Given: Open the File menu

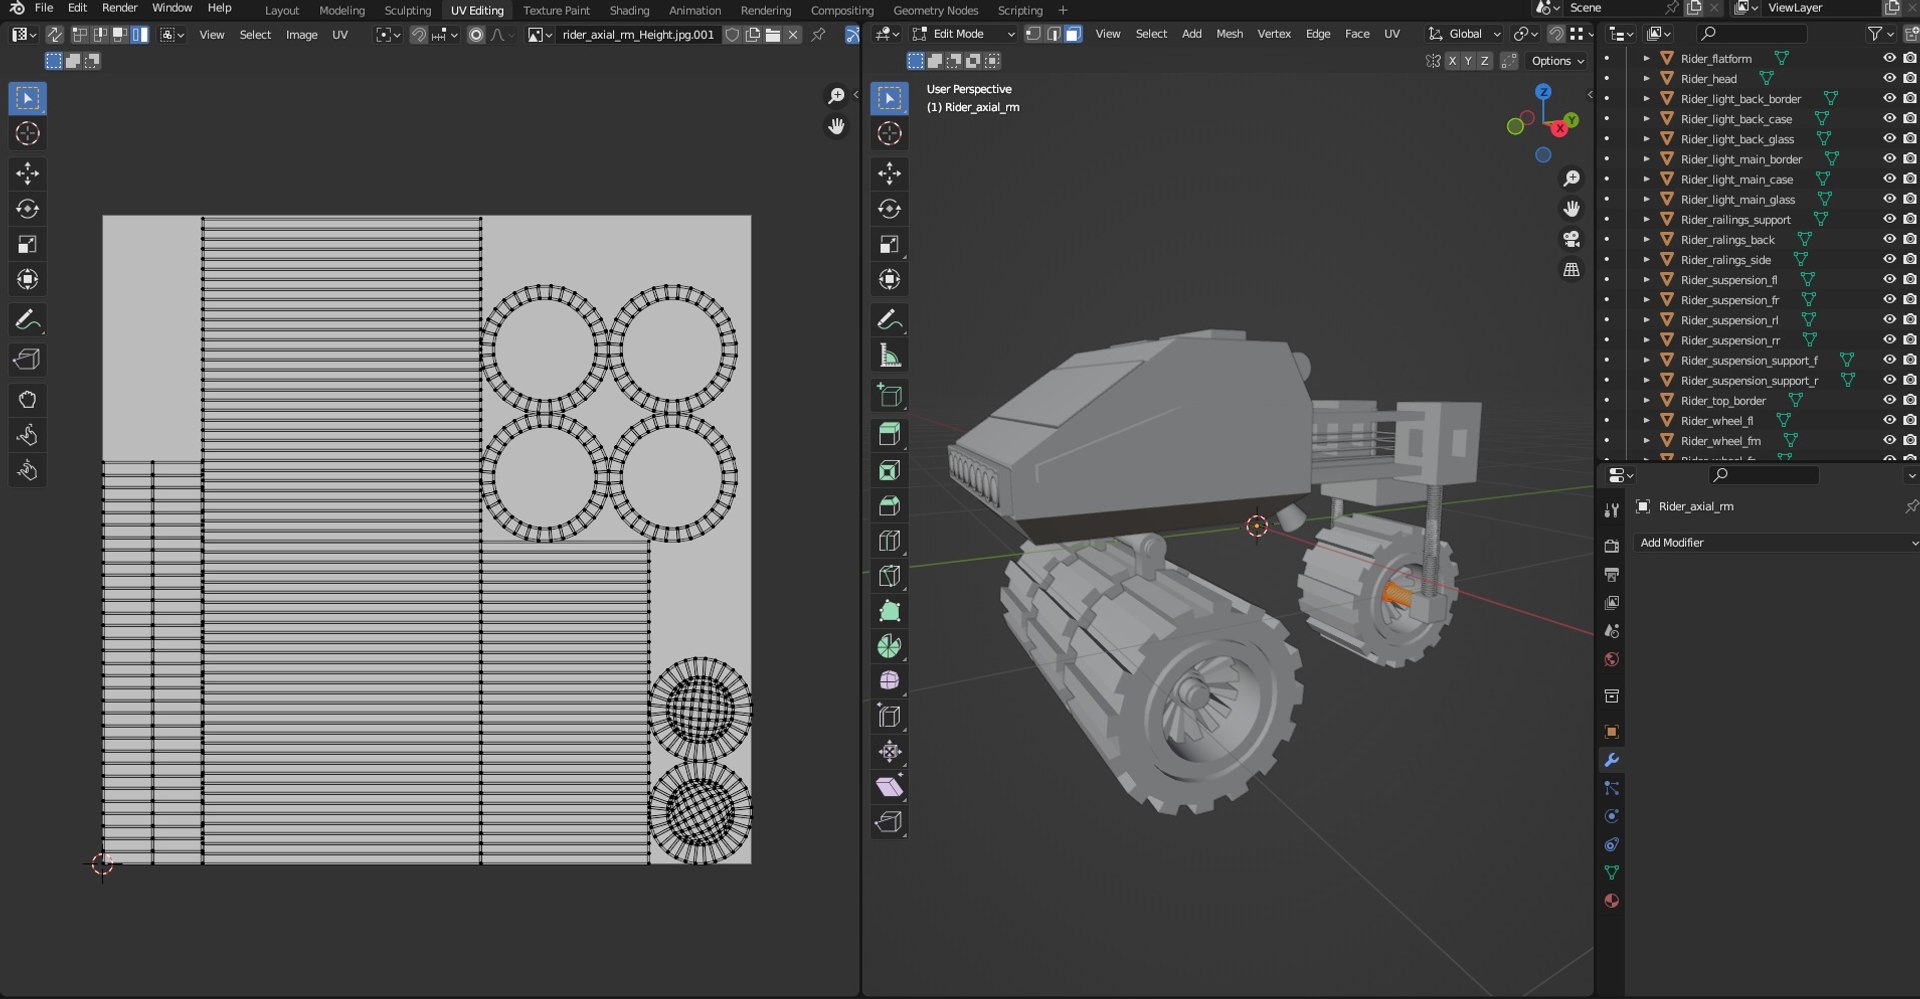Looking at the screenshot, I should (44, 8).
